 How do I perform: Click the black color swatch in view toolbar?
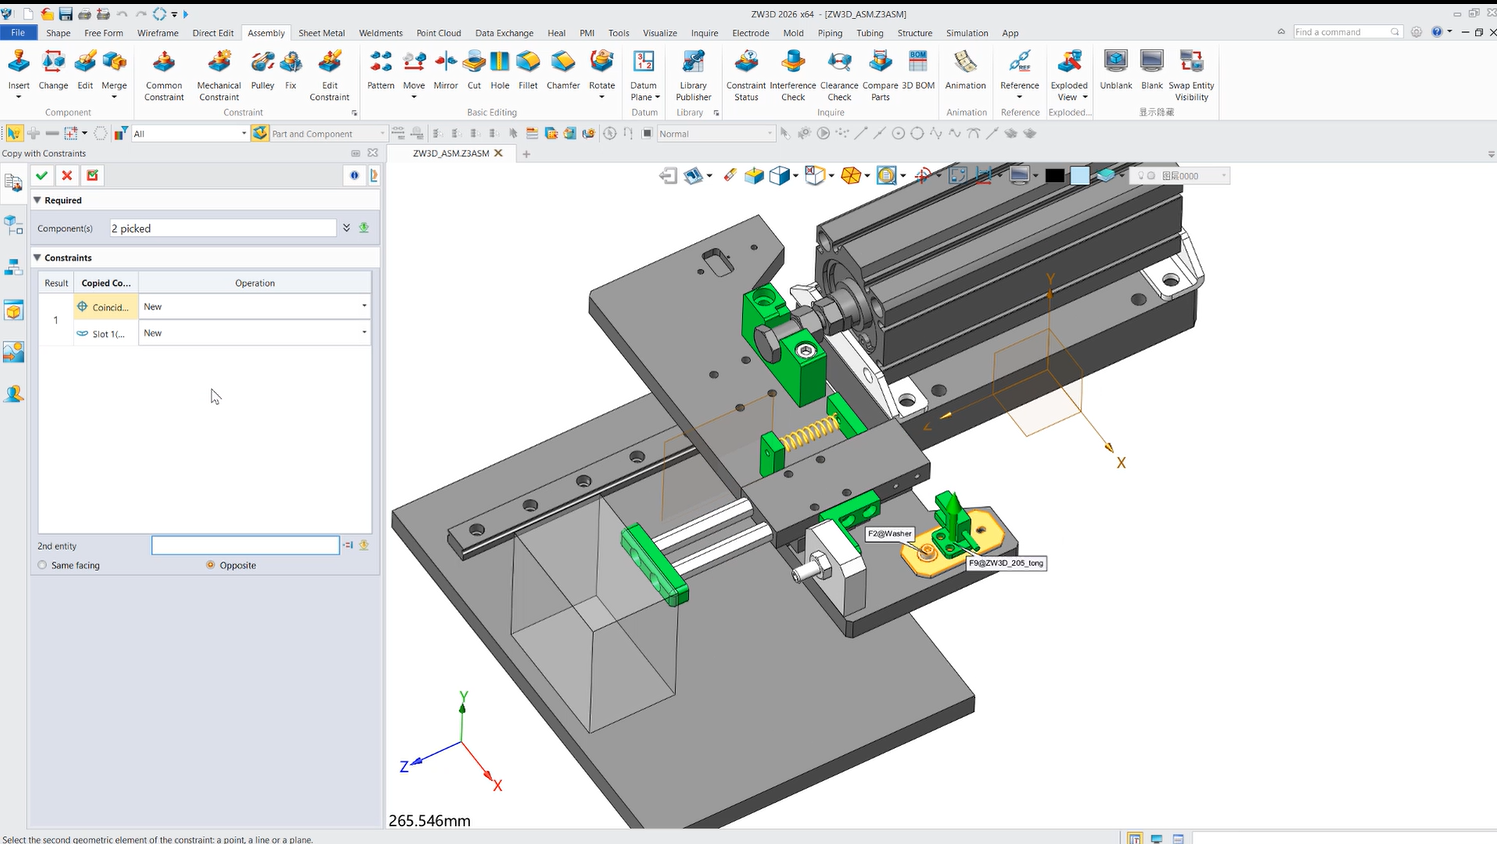[1054, 175]
